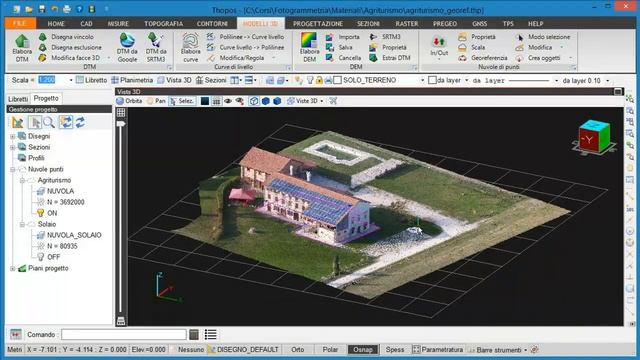The height and width of the screenshot is (360, 640).
Task: Click the Libretto button in toolbar
Action: click(91, 80)
